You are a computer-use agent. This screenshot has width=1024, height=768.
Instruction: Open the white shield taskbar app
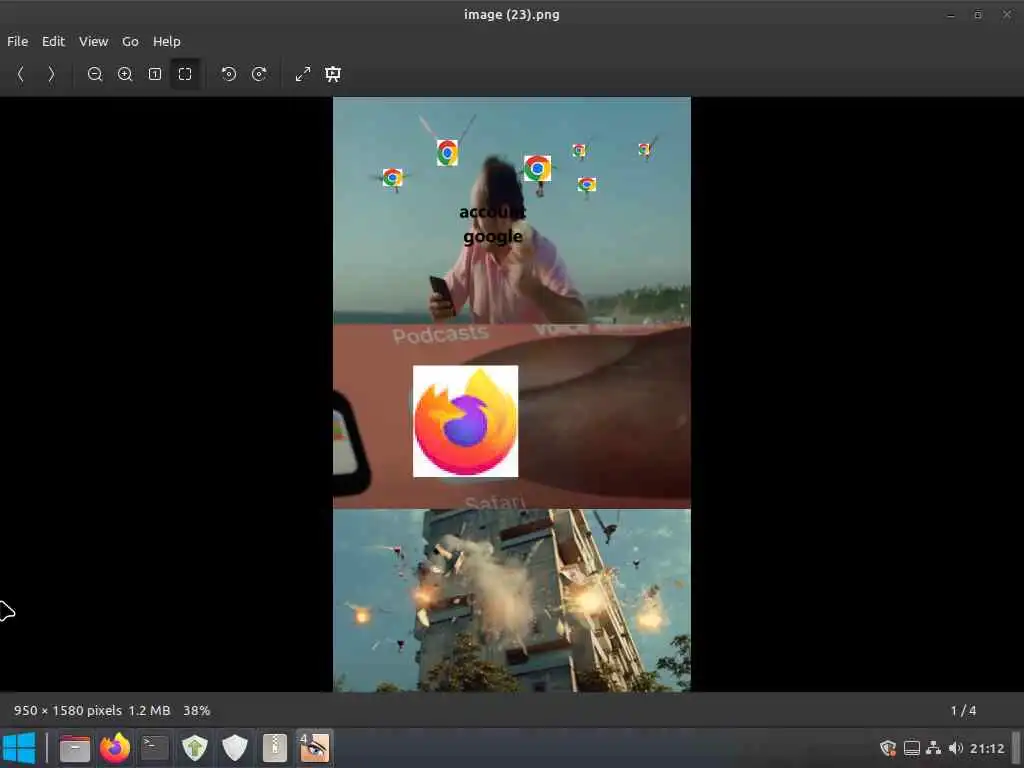click(234, 748)
